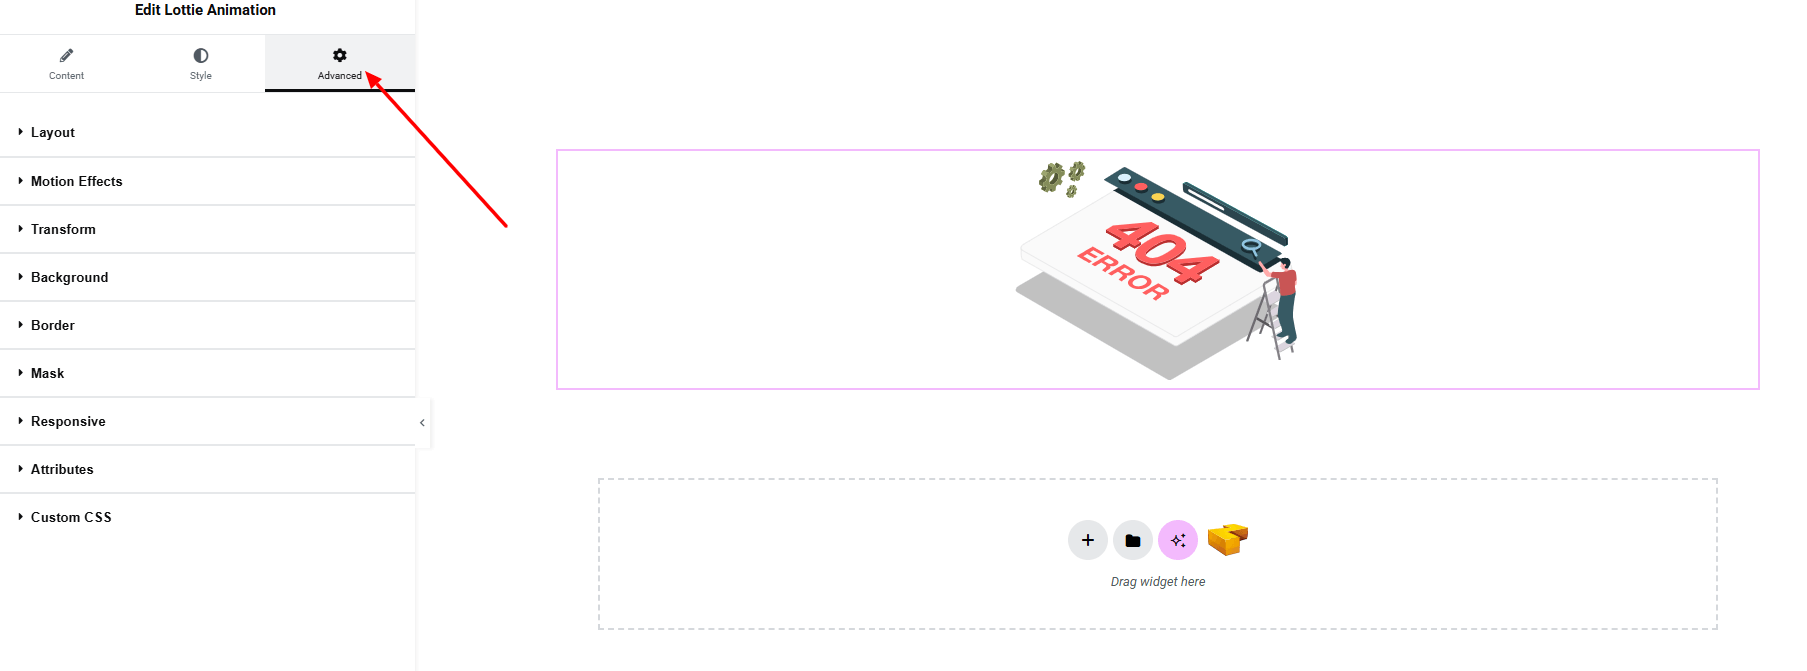
Task: Click the Advanced tab gear icon
Action: [340, 55]
